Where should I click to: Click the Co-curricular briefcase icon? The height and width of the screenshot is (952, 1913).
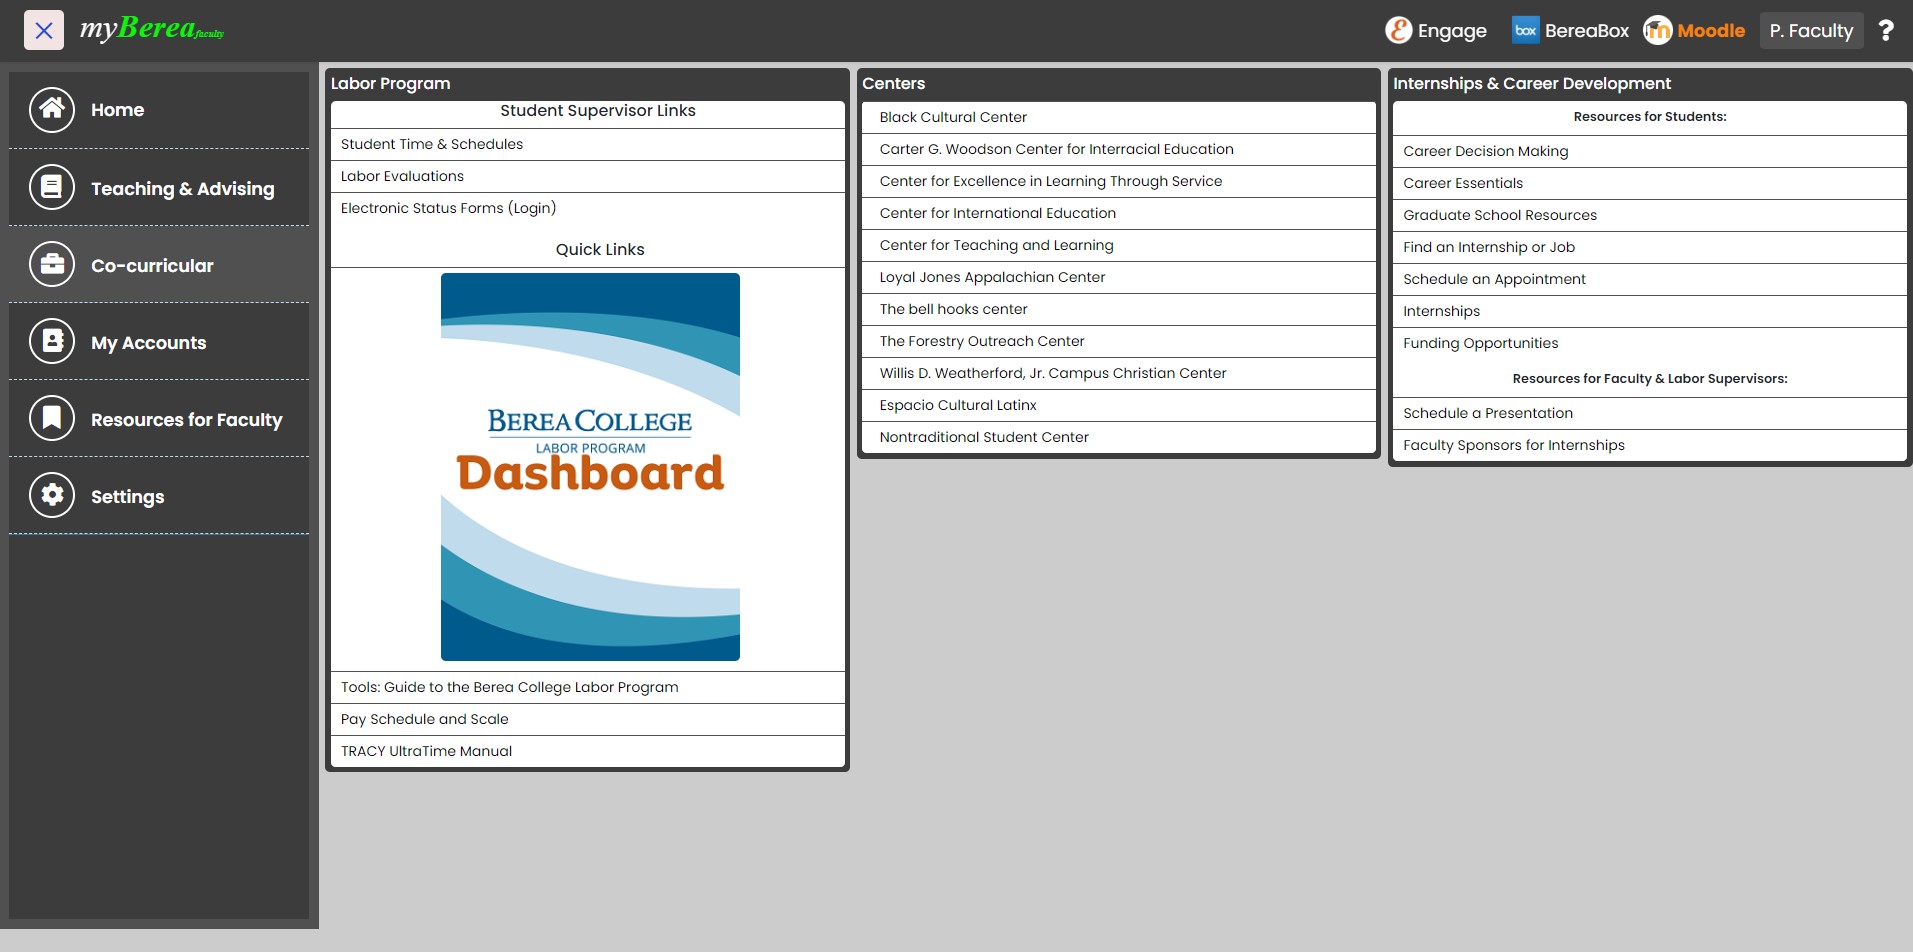click(x=52, y=265)
